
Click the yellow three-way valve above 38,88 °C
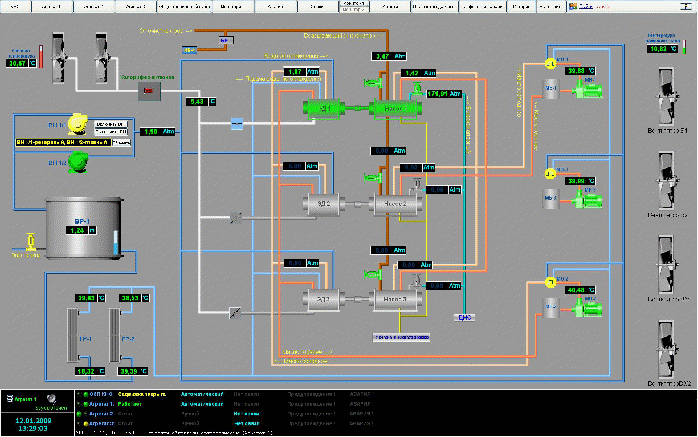coord(550,174)
